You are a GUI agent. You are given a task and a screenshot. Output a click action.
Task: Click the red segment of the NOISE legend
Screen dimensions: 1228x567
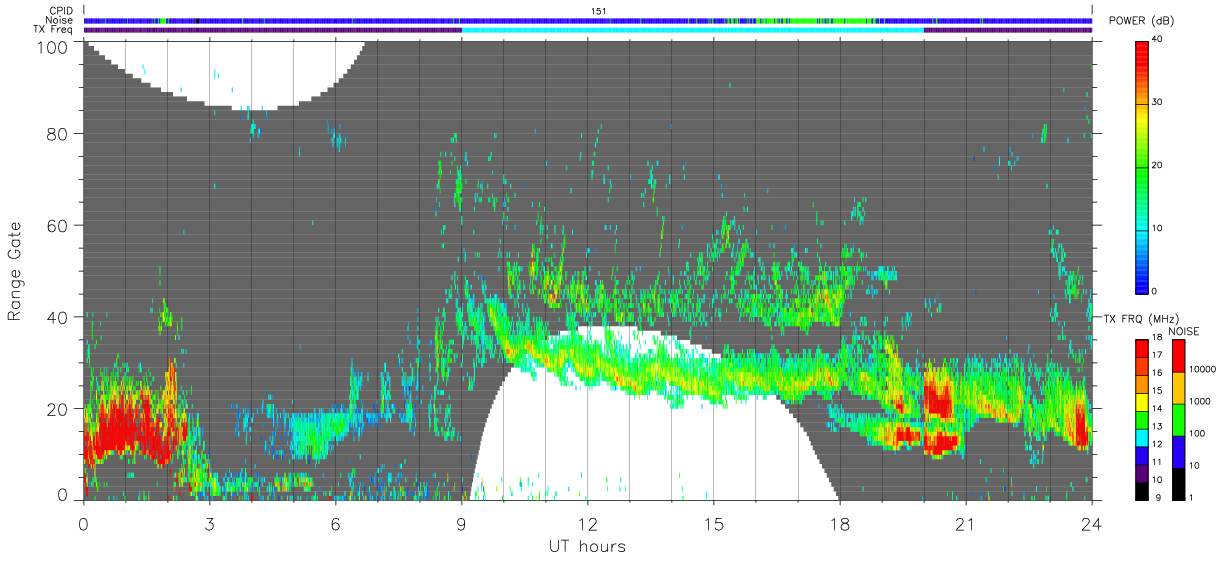[x=1179, y=356]
